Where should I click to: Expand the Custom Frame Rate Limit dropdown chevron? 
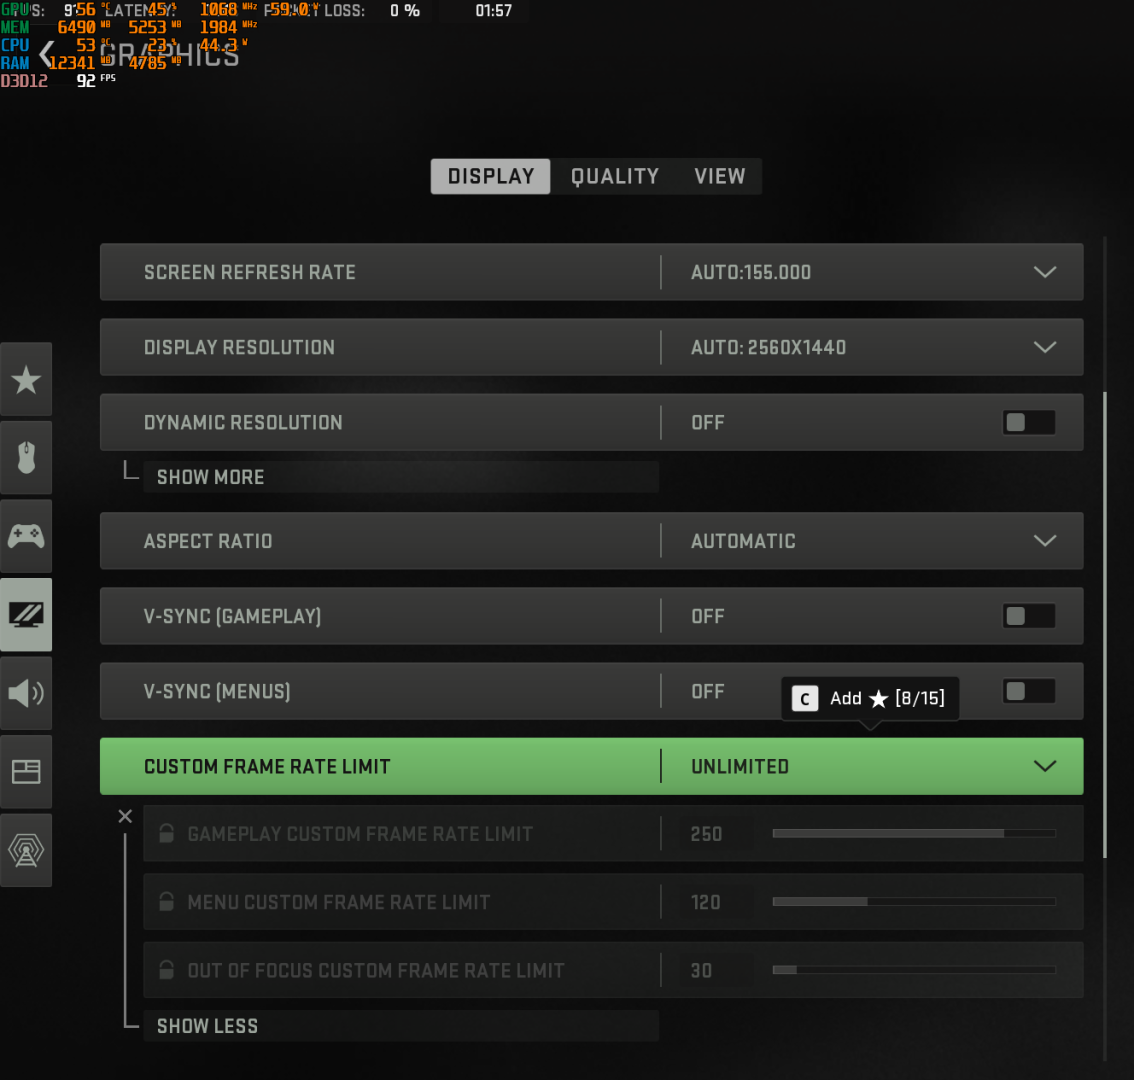pos(1045,766)
